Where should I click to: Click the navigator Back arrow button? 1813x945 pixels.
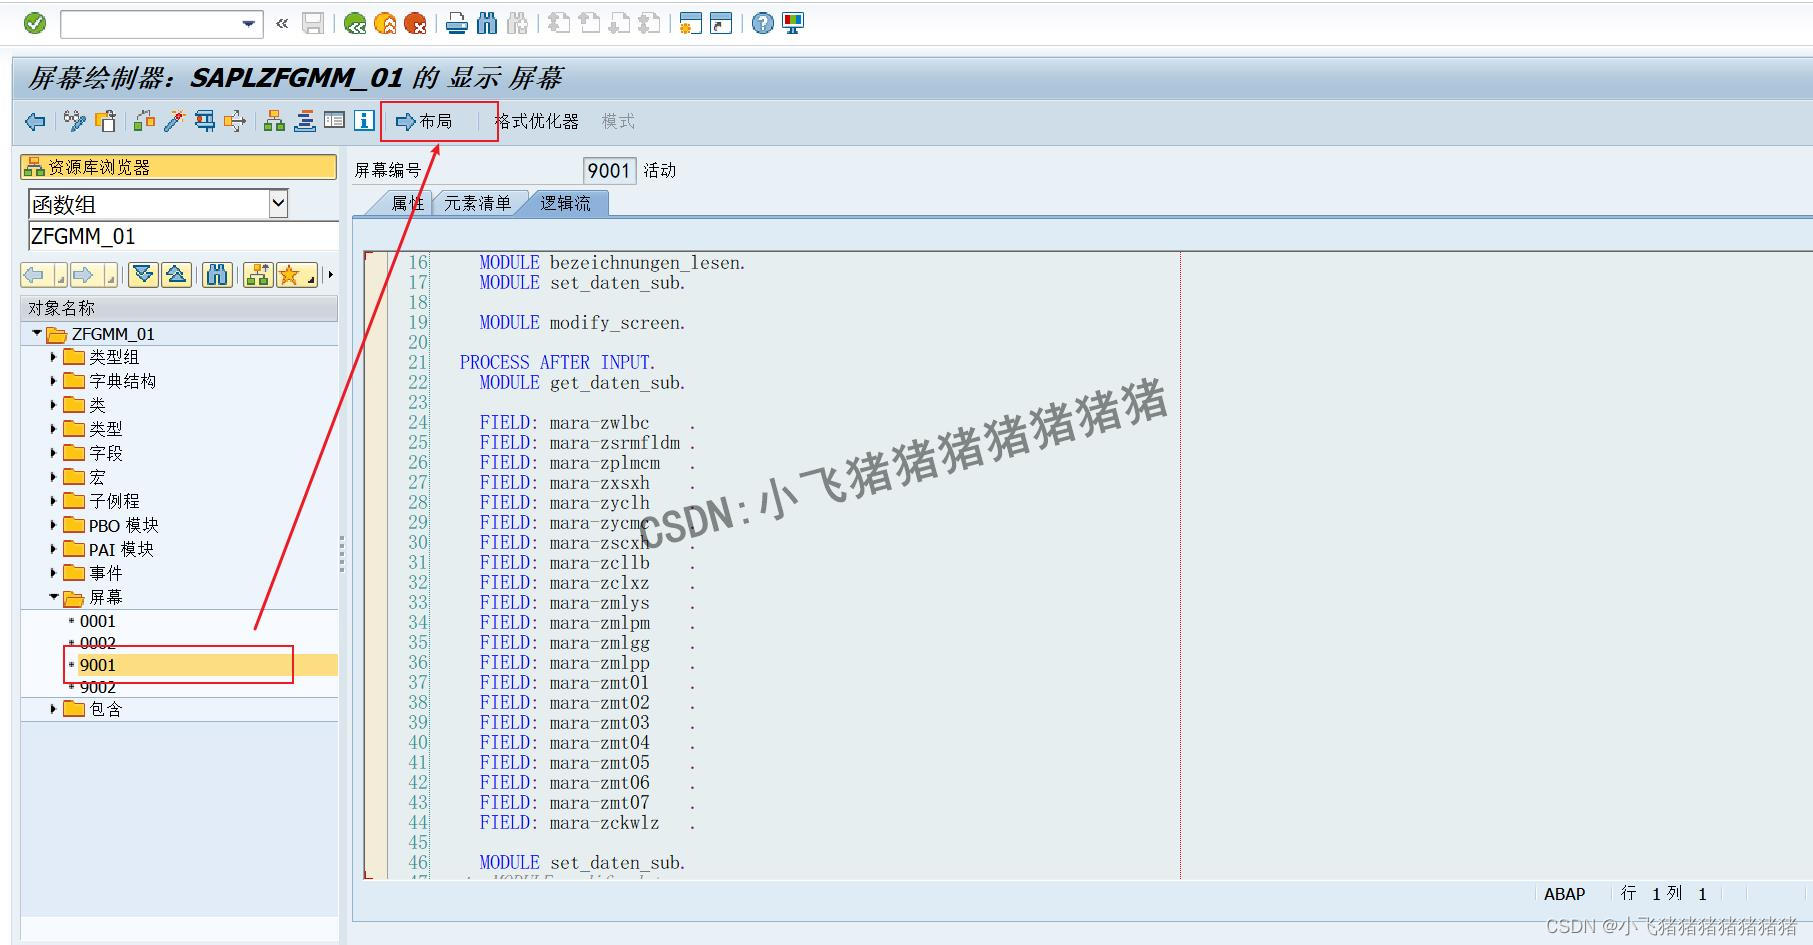(36, 275)
